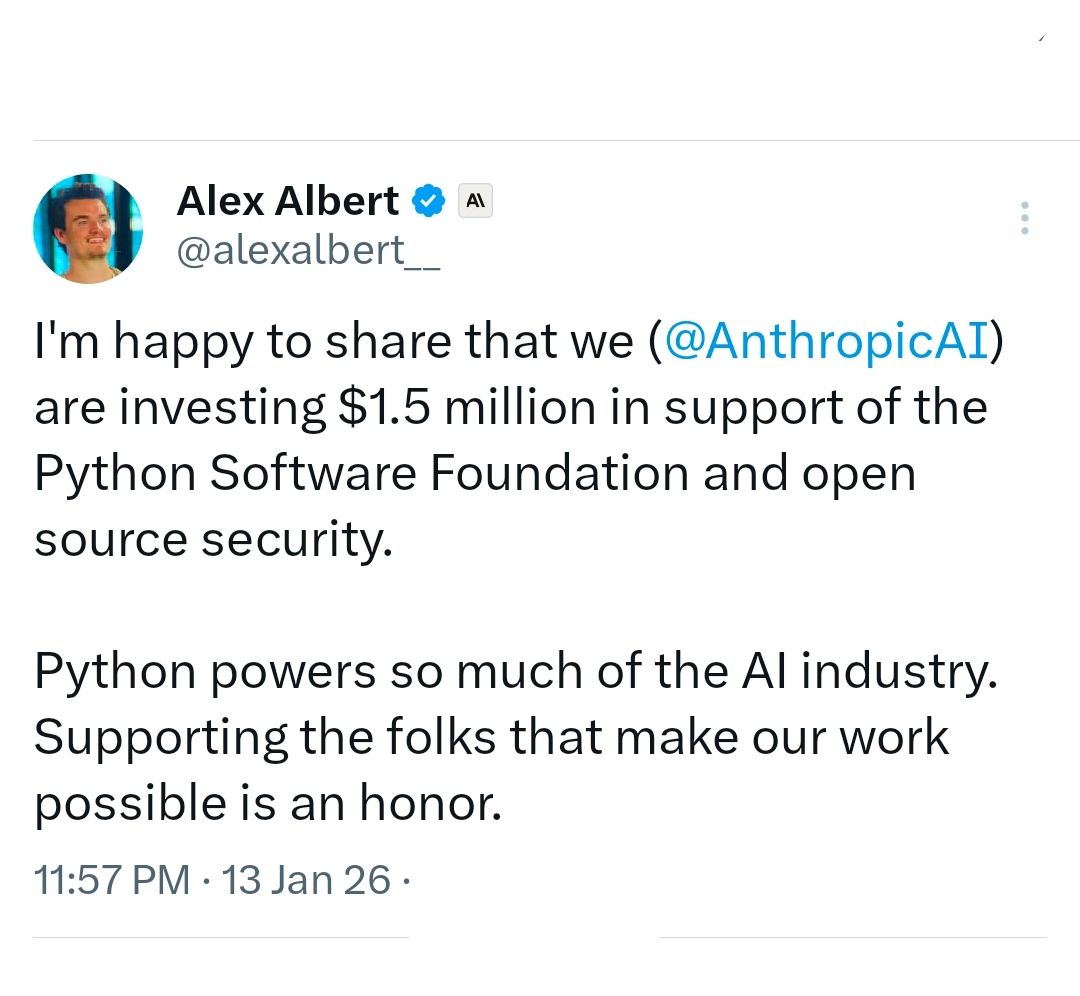The height and width of the screenshot is (996, 1080).
Task: Click the blue verified checkmark badge
Action: click(429, 201)
